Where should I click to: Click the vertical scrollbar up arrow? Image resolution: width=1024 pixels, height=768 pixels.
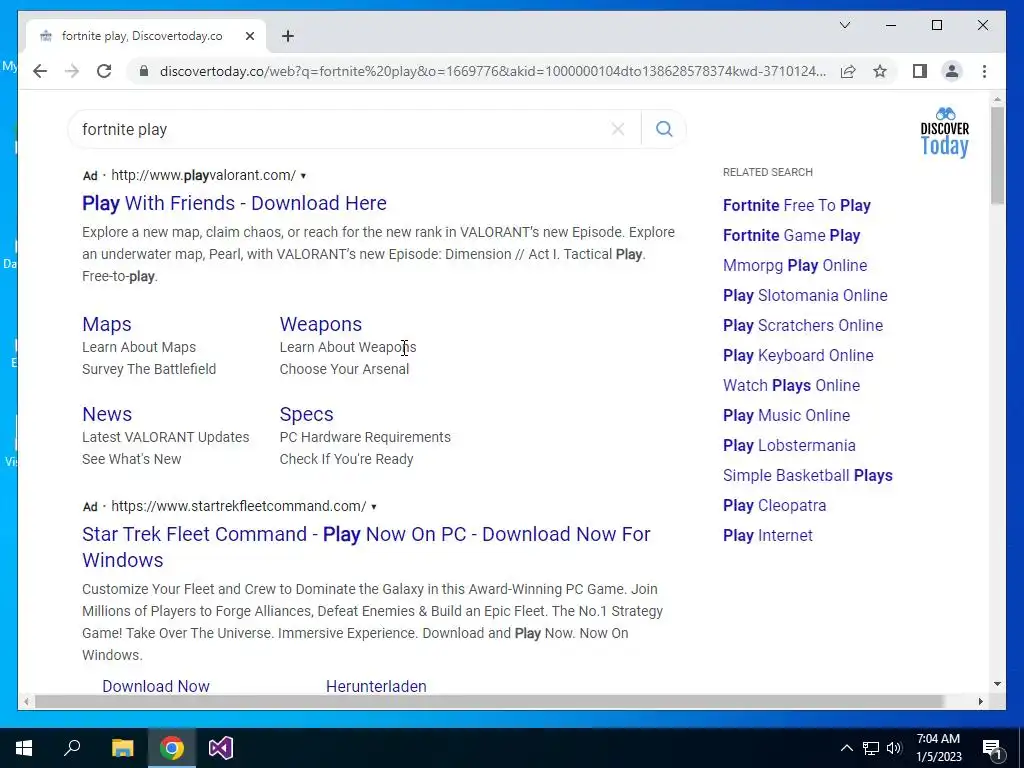[x=997, y=100]
